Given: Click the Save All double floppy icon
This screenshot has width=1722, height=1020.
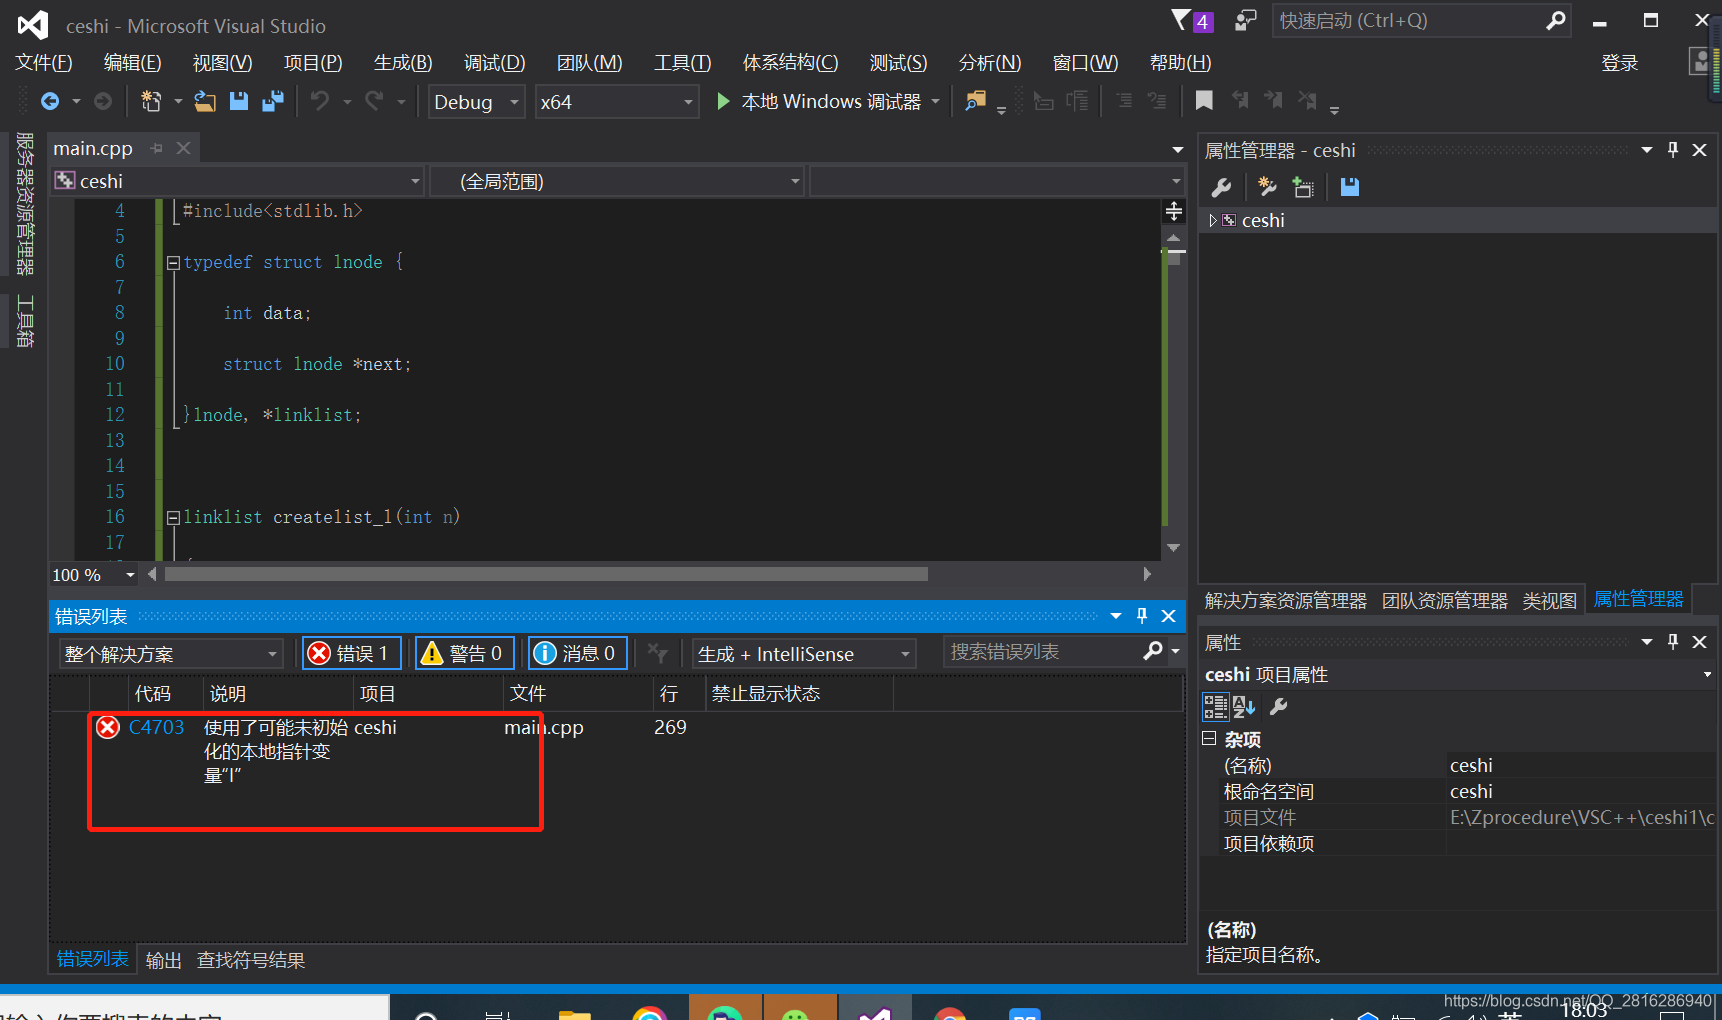Looking at the screenshot, I should 273,101.
